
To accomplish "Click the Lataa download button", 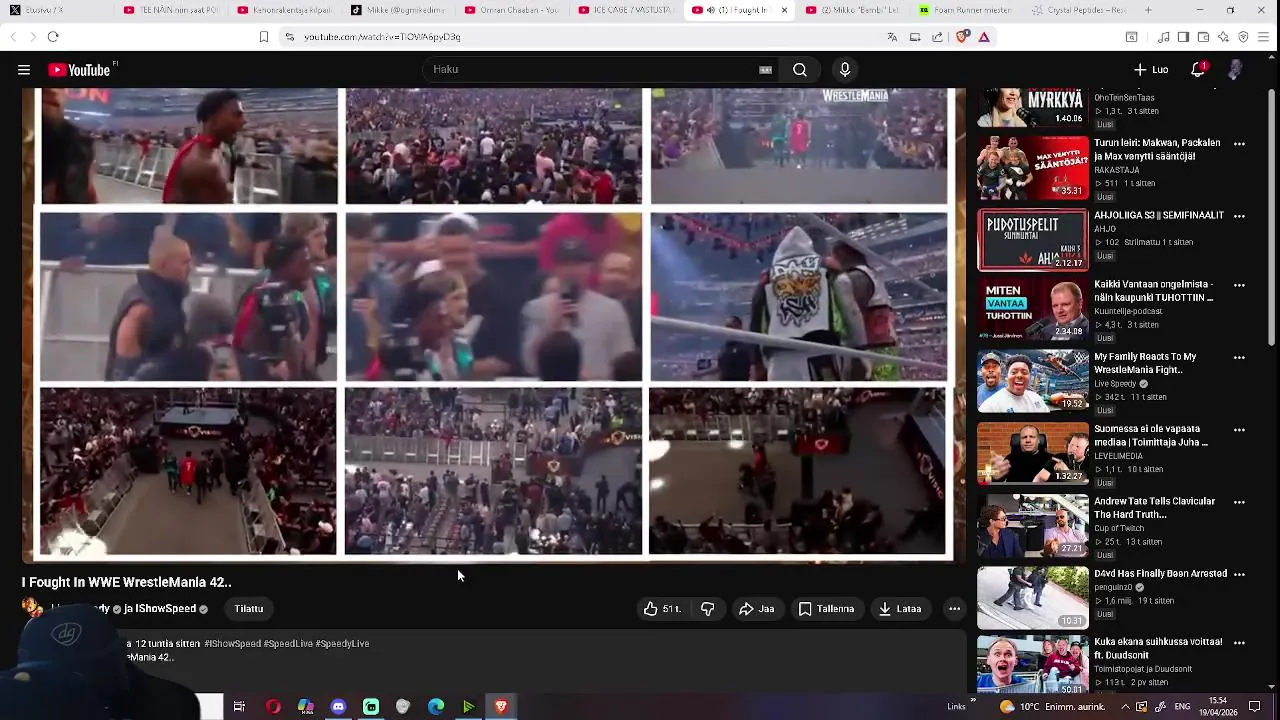I will [900, 609].
